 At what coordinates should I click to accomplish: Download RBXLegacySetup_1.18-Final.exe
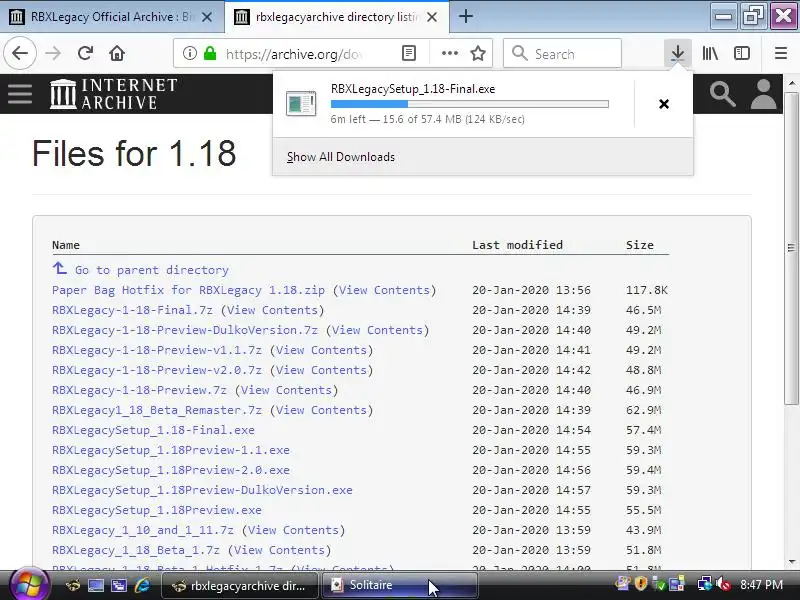(153, 430)
